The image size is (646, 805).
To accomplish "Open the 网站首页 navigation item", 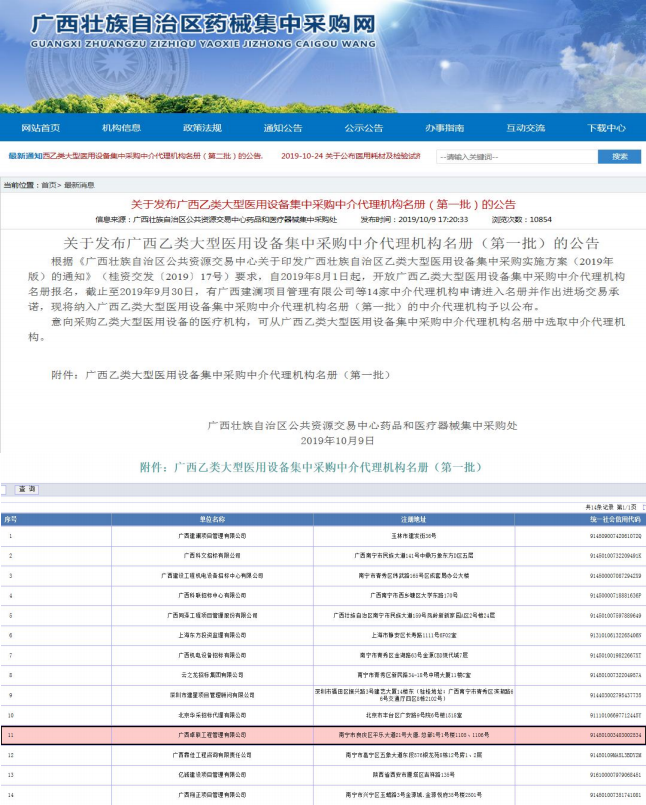I will pos(41,128).
